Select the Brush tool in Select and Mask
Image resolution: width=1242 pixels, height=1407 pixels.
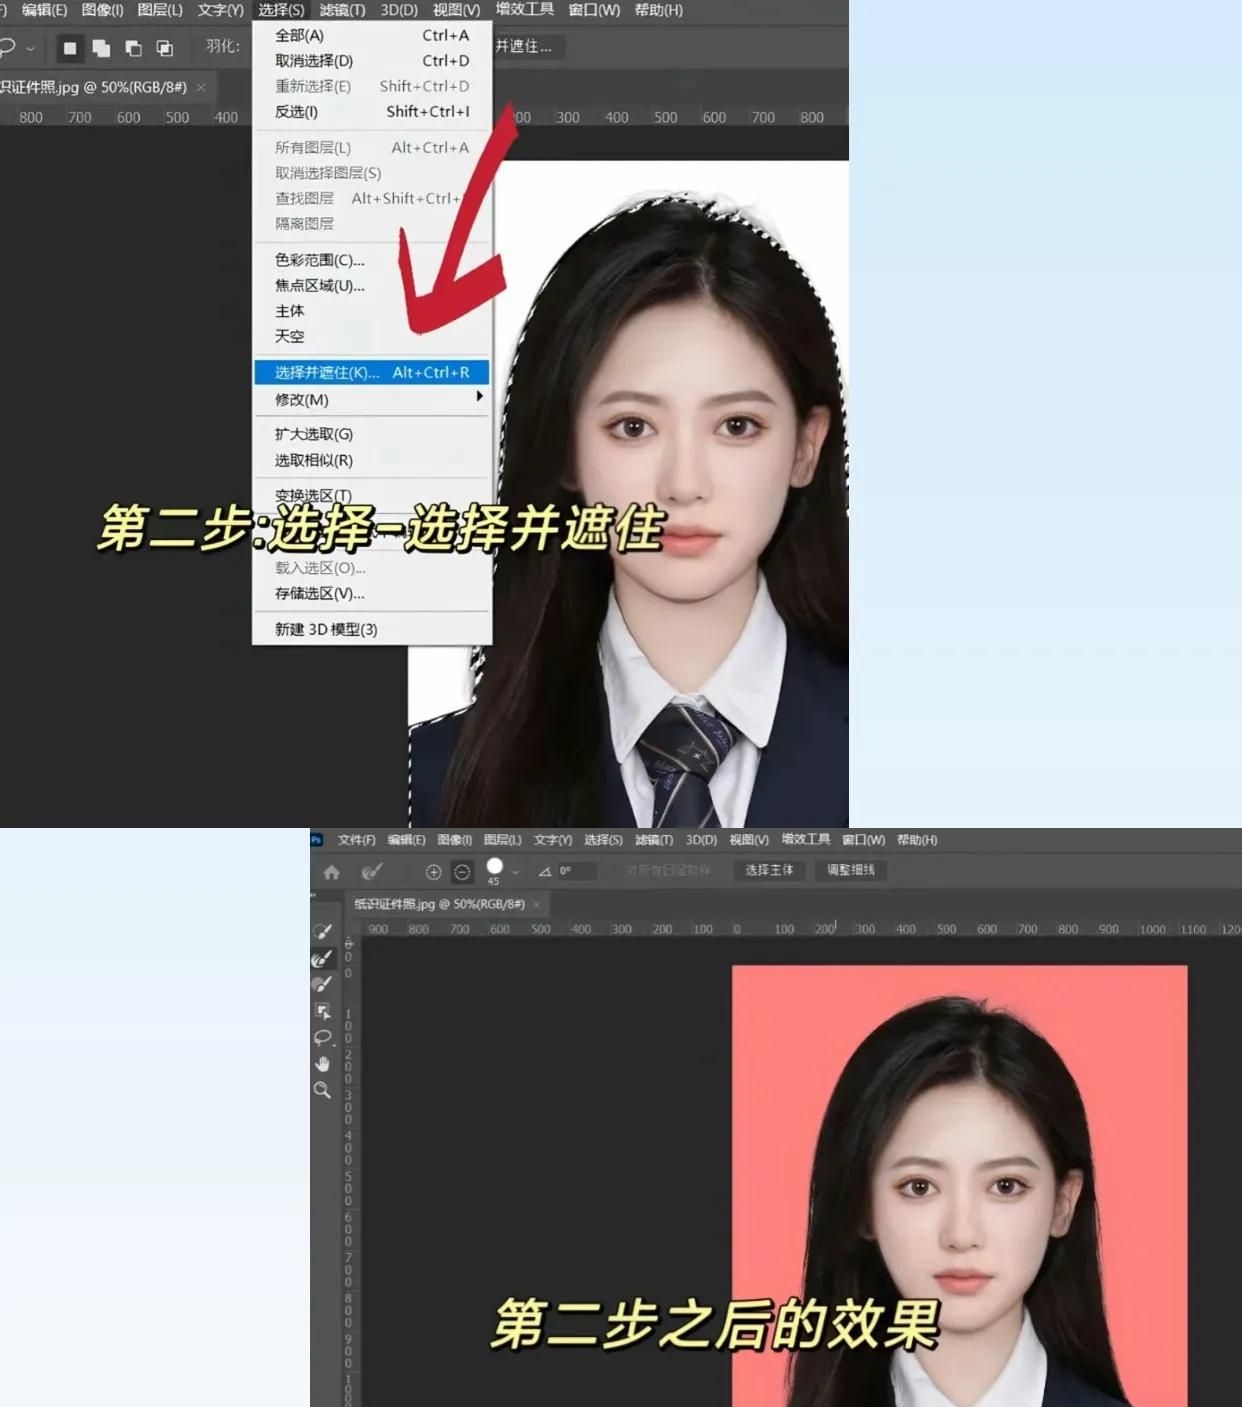click(x=322, y=984)
